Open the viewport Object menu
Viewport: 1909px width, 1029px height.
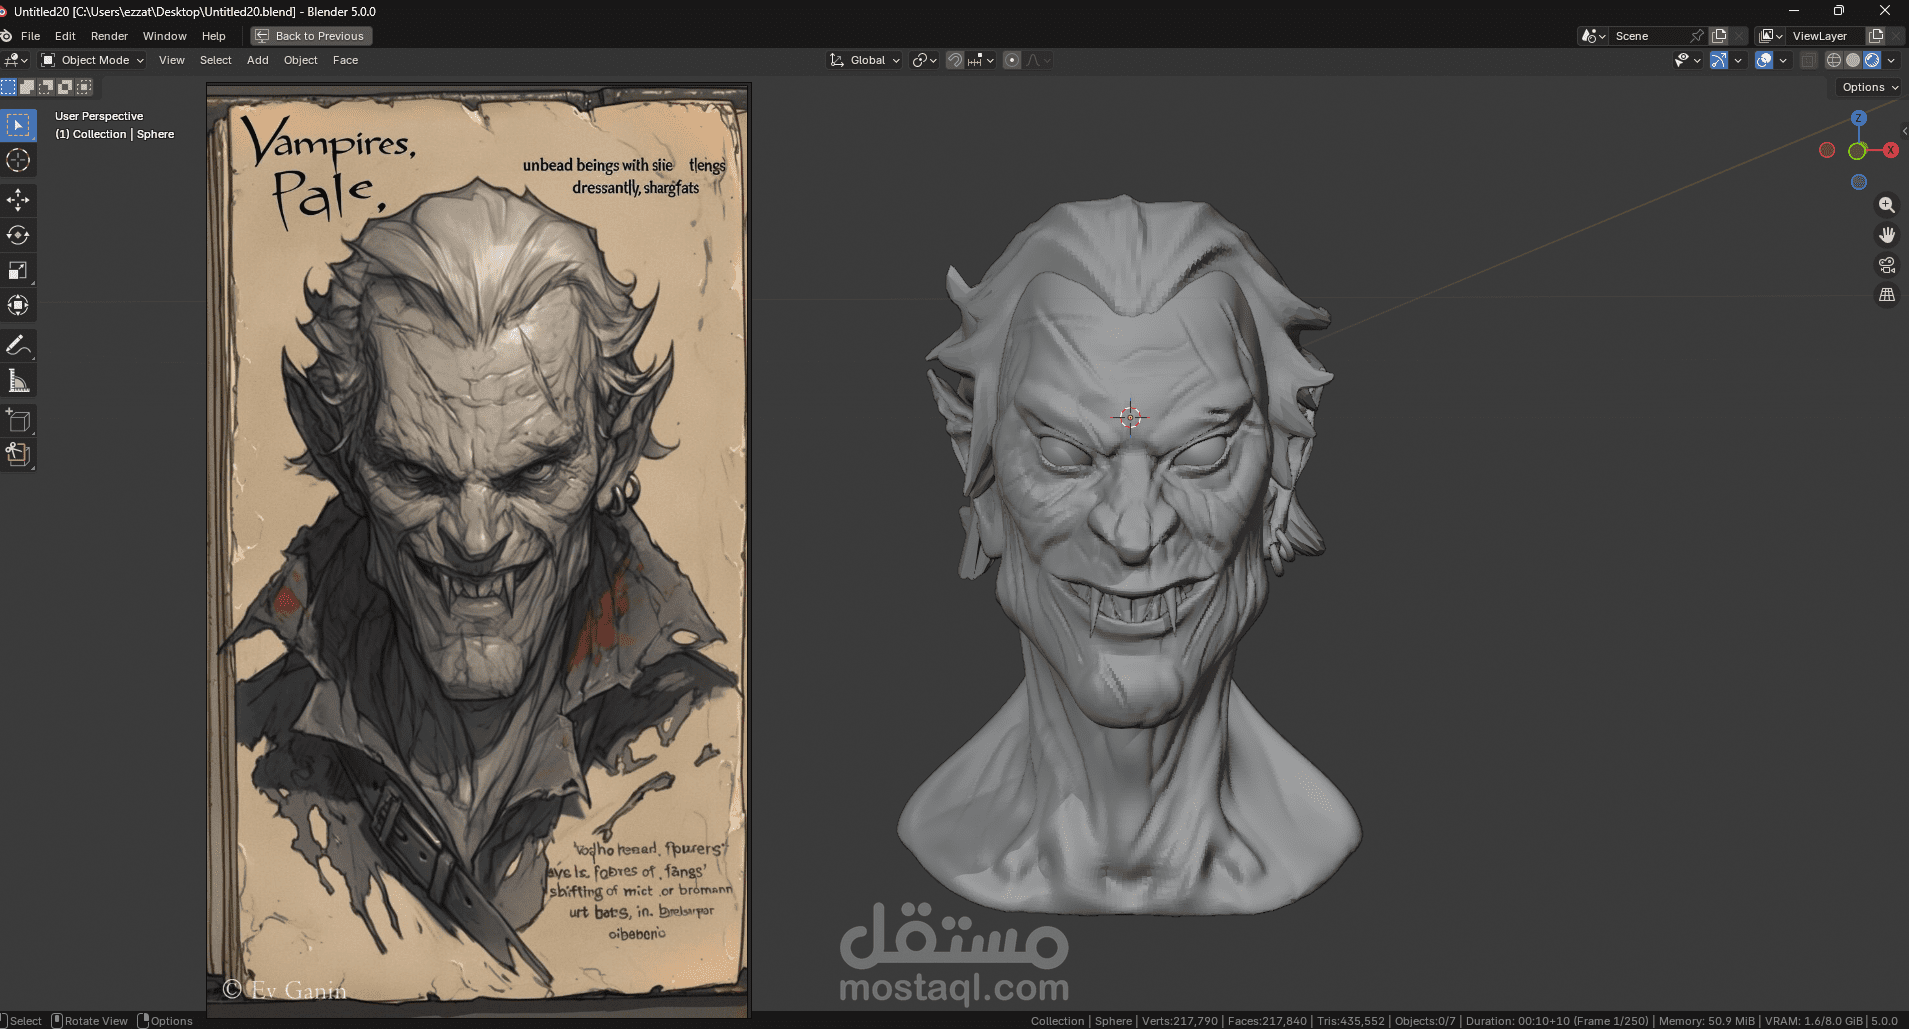(x=300, y=60)
